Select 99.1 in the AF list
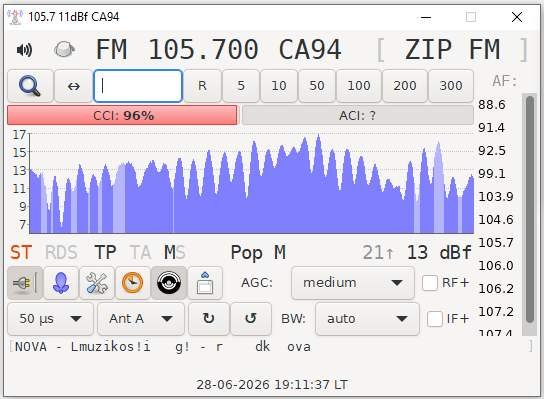Screen dimensions: 544x399 [x=492, y=173]
